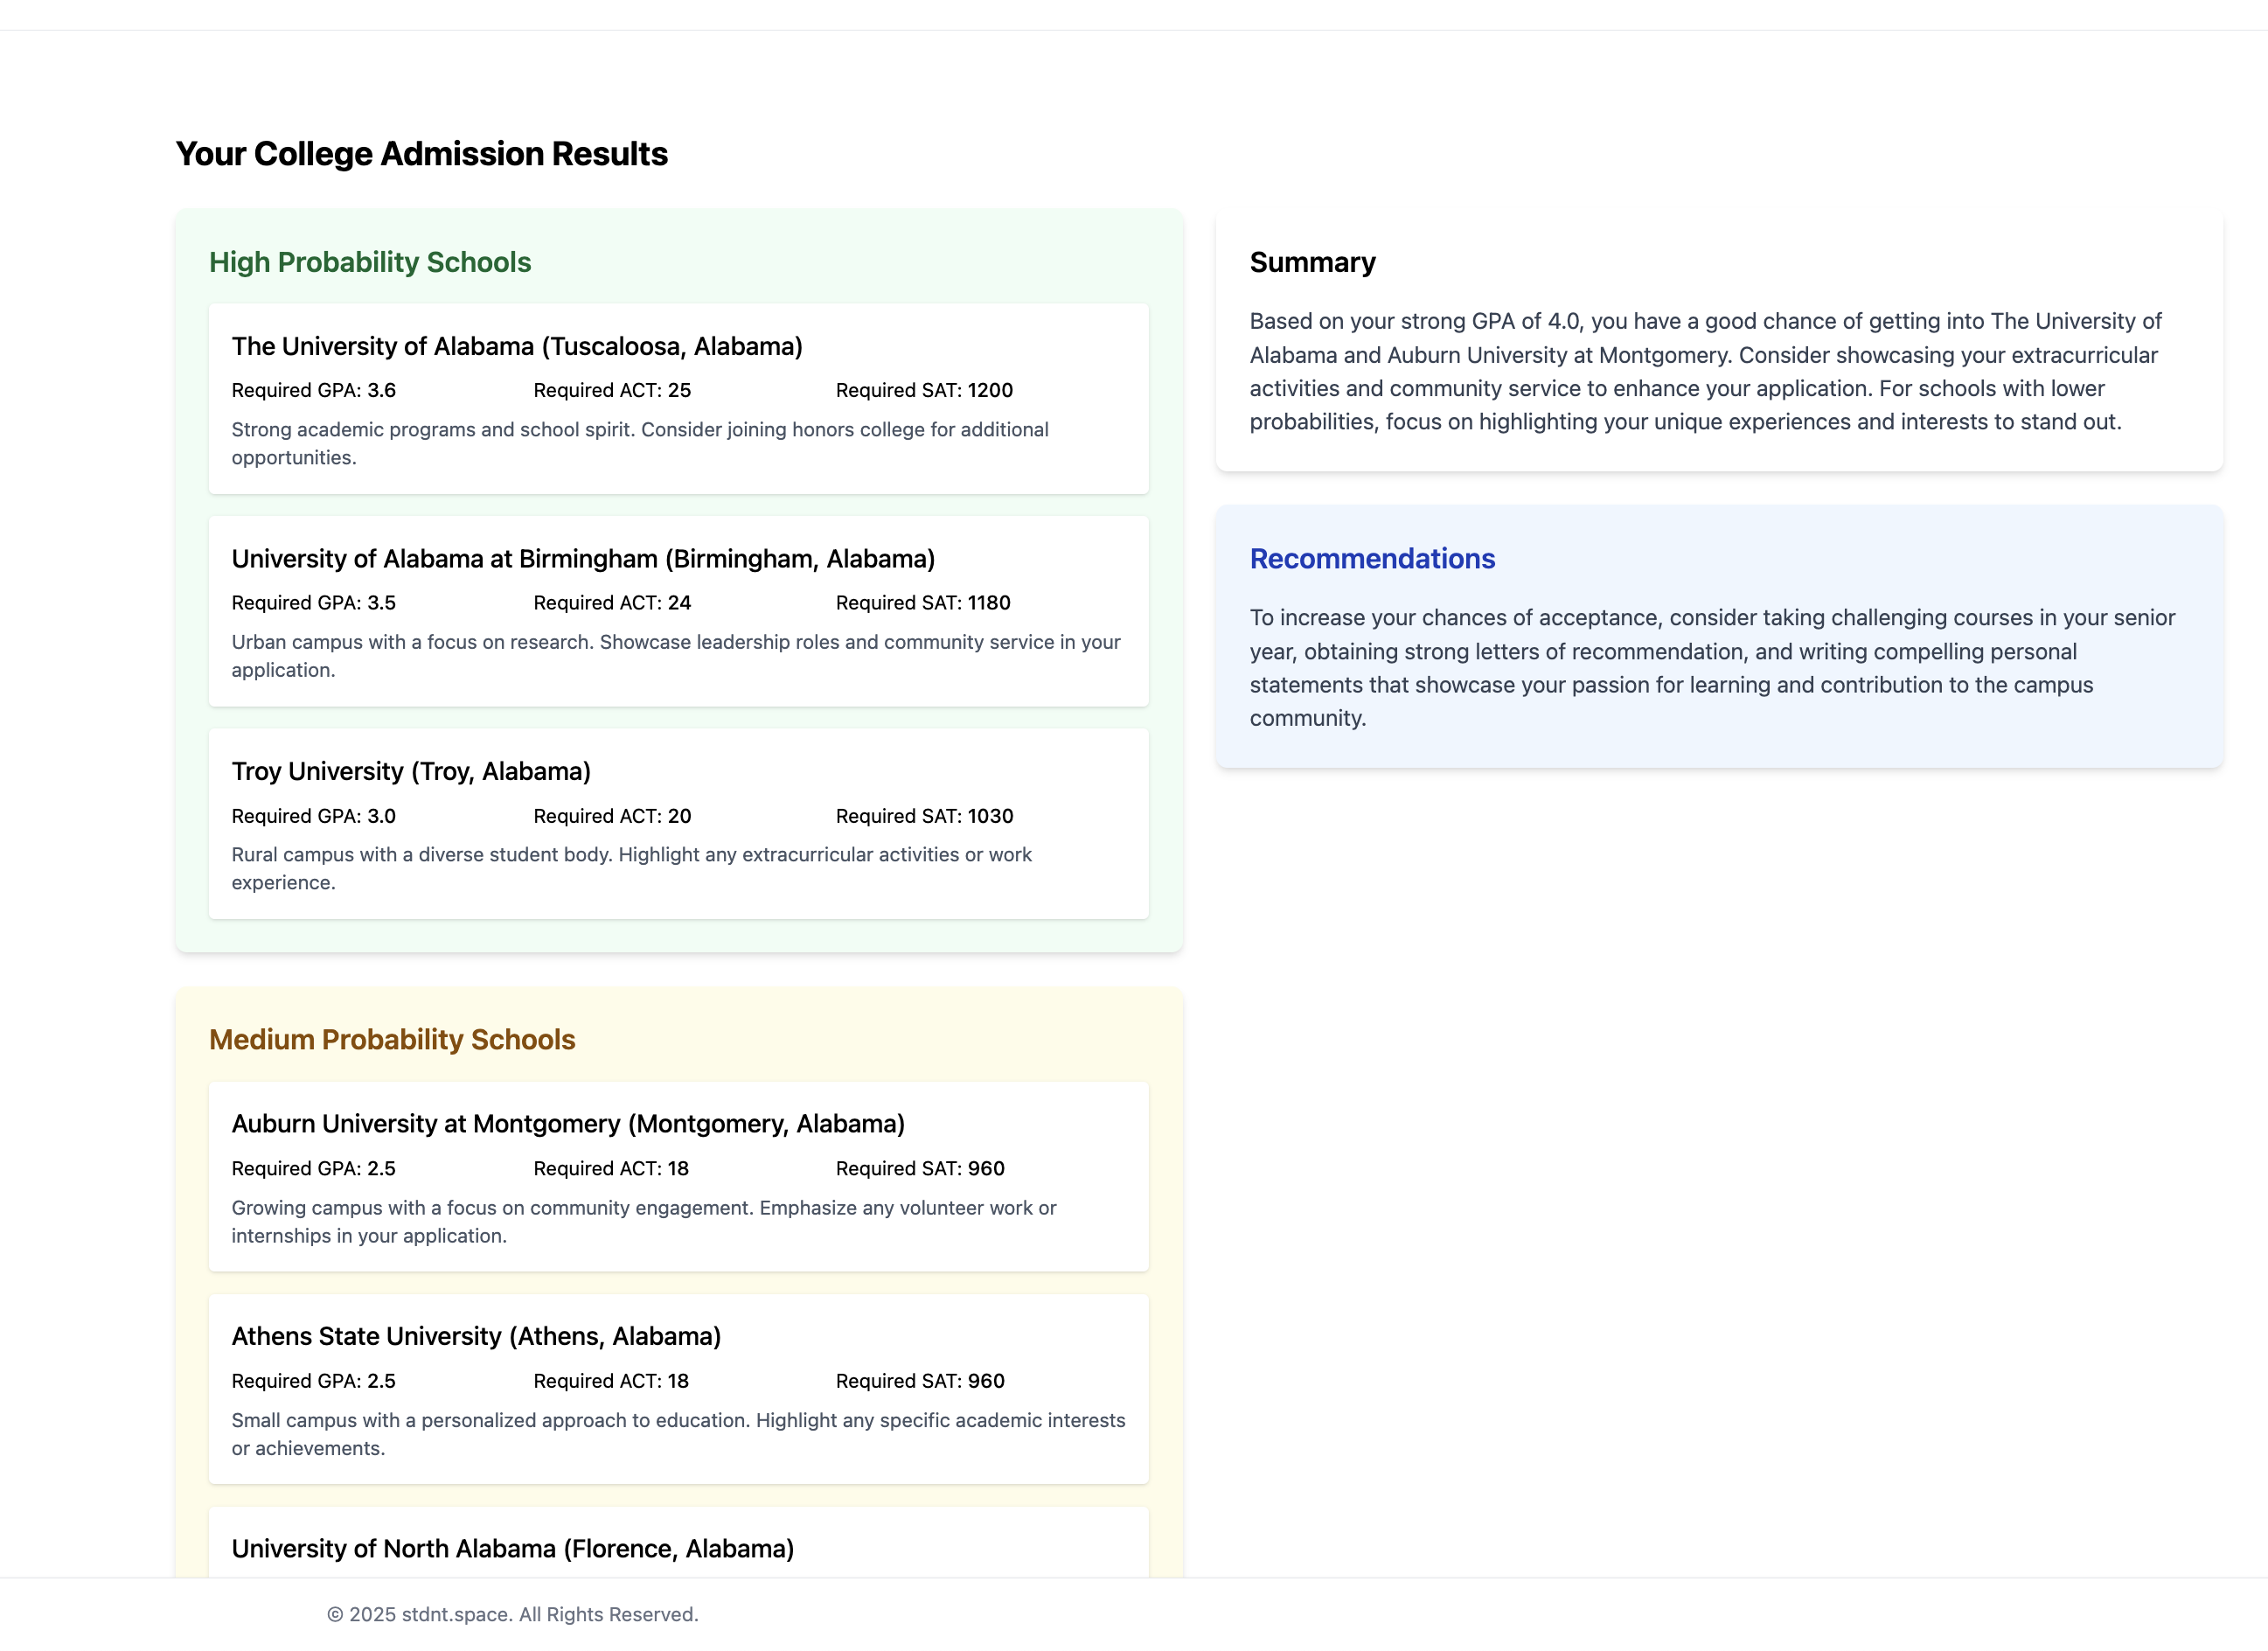Click Athens State's 'Required SAT: 960' value

[x=920, y=1381]
